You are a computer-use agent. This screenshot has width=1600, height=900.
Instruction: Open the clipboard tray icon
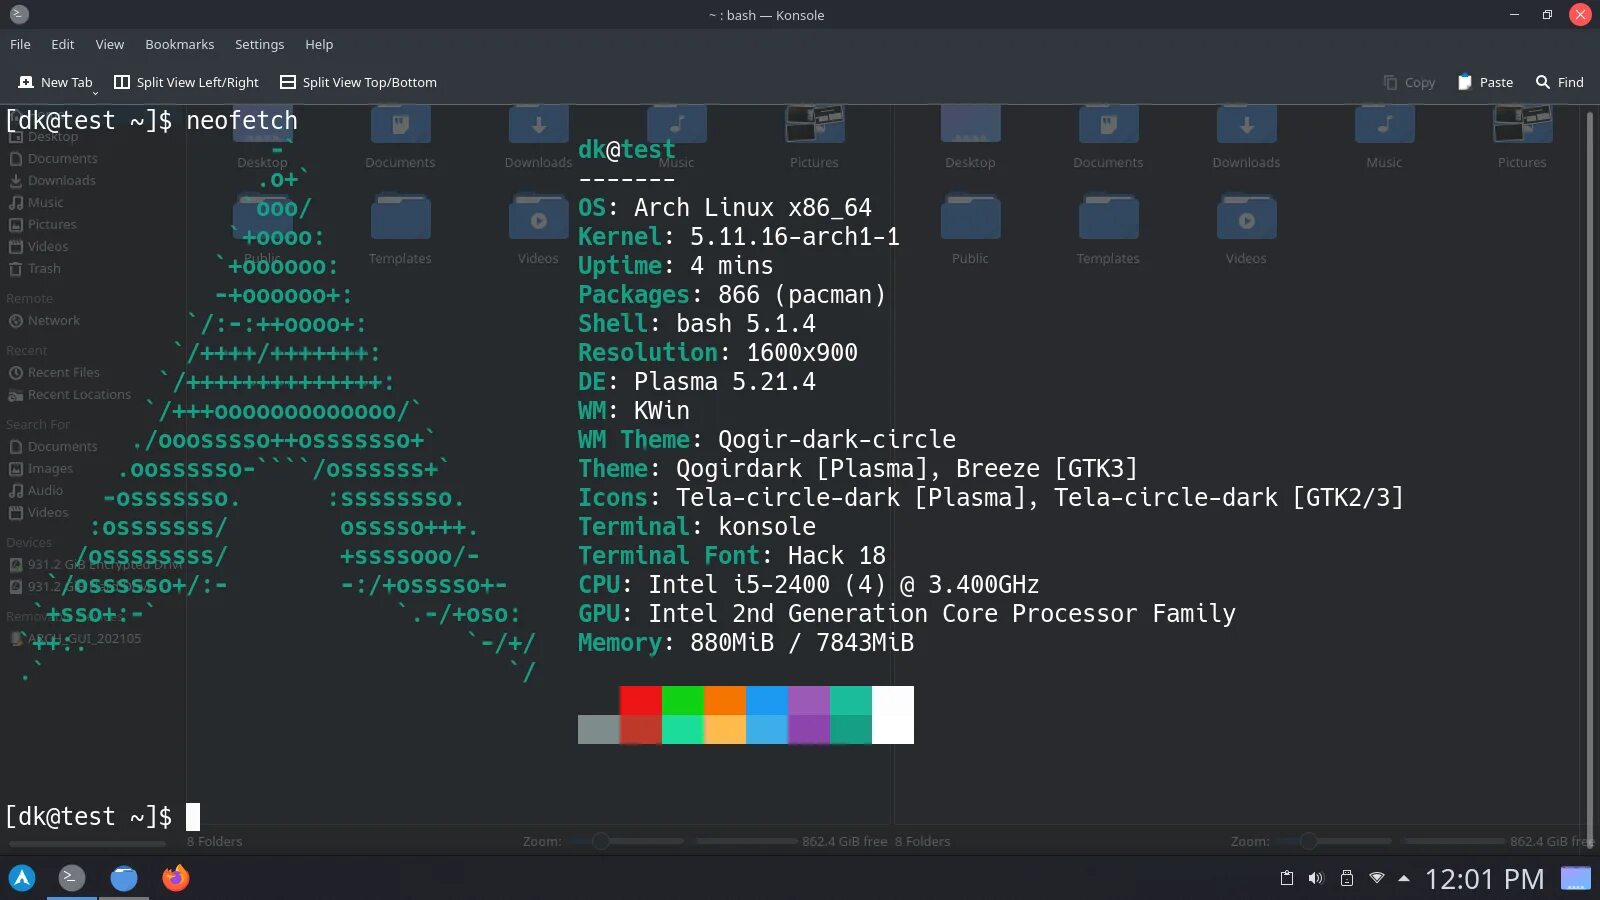[1287, 878]
